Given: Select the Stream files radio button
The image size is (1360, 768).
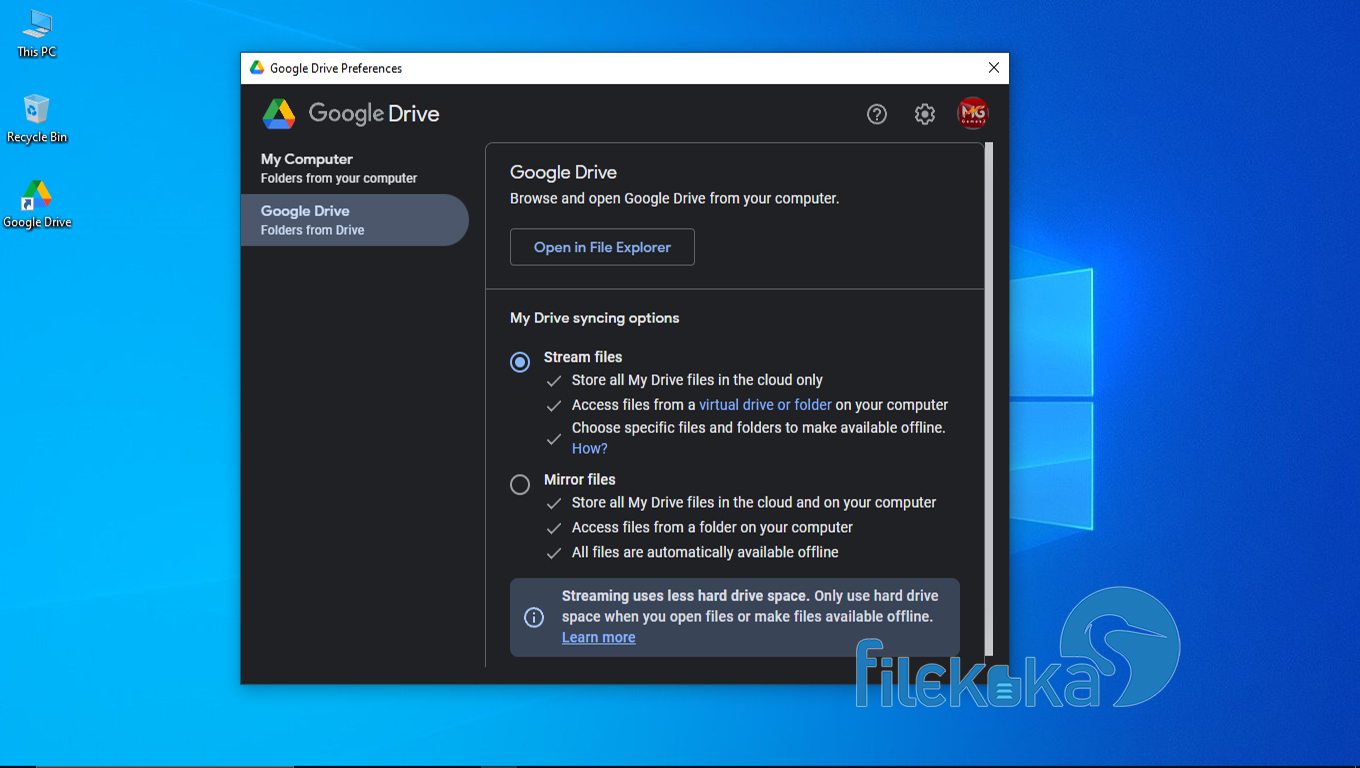Looking at the screenshot, I should point(520,362).
